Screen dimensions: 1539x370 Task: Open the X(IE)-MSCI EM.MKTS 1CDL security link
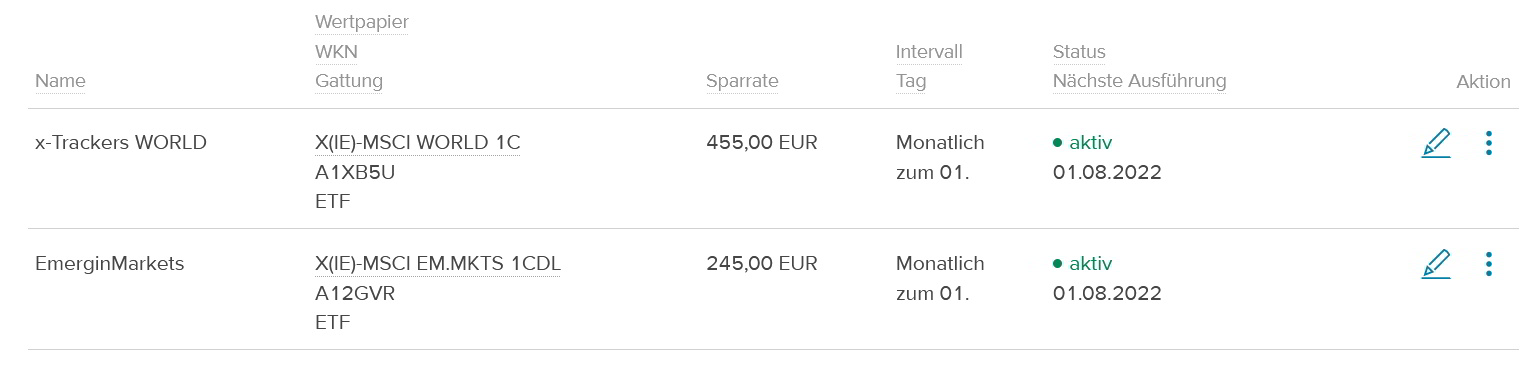point(438,264)
